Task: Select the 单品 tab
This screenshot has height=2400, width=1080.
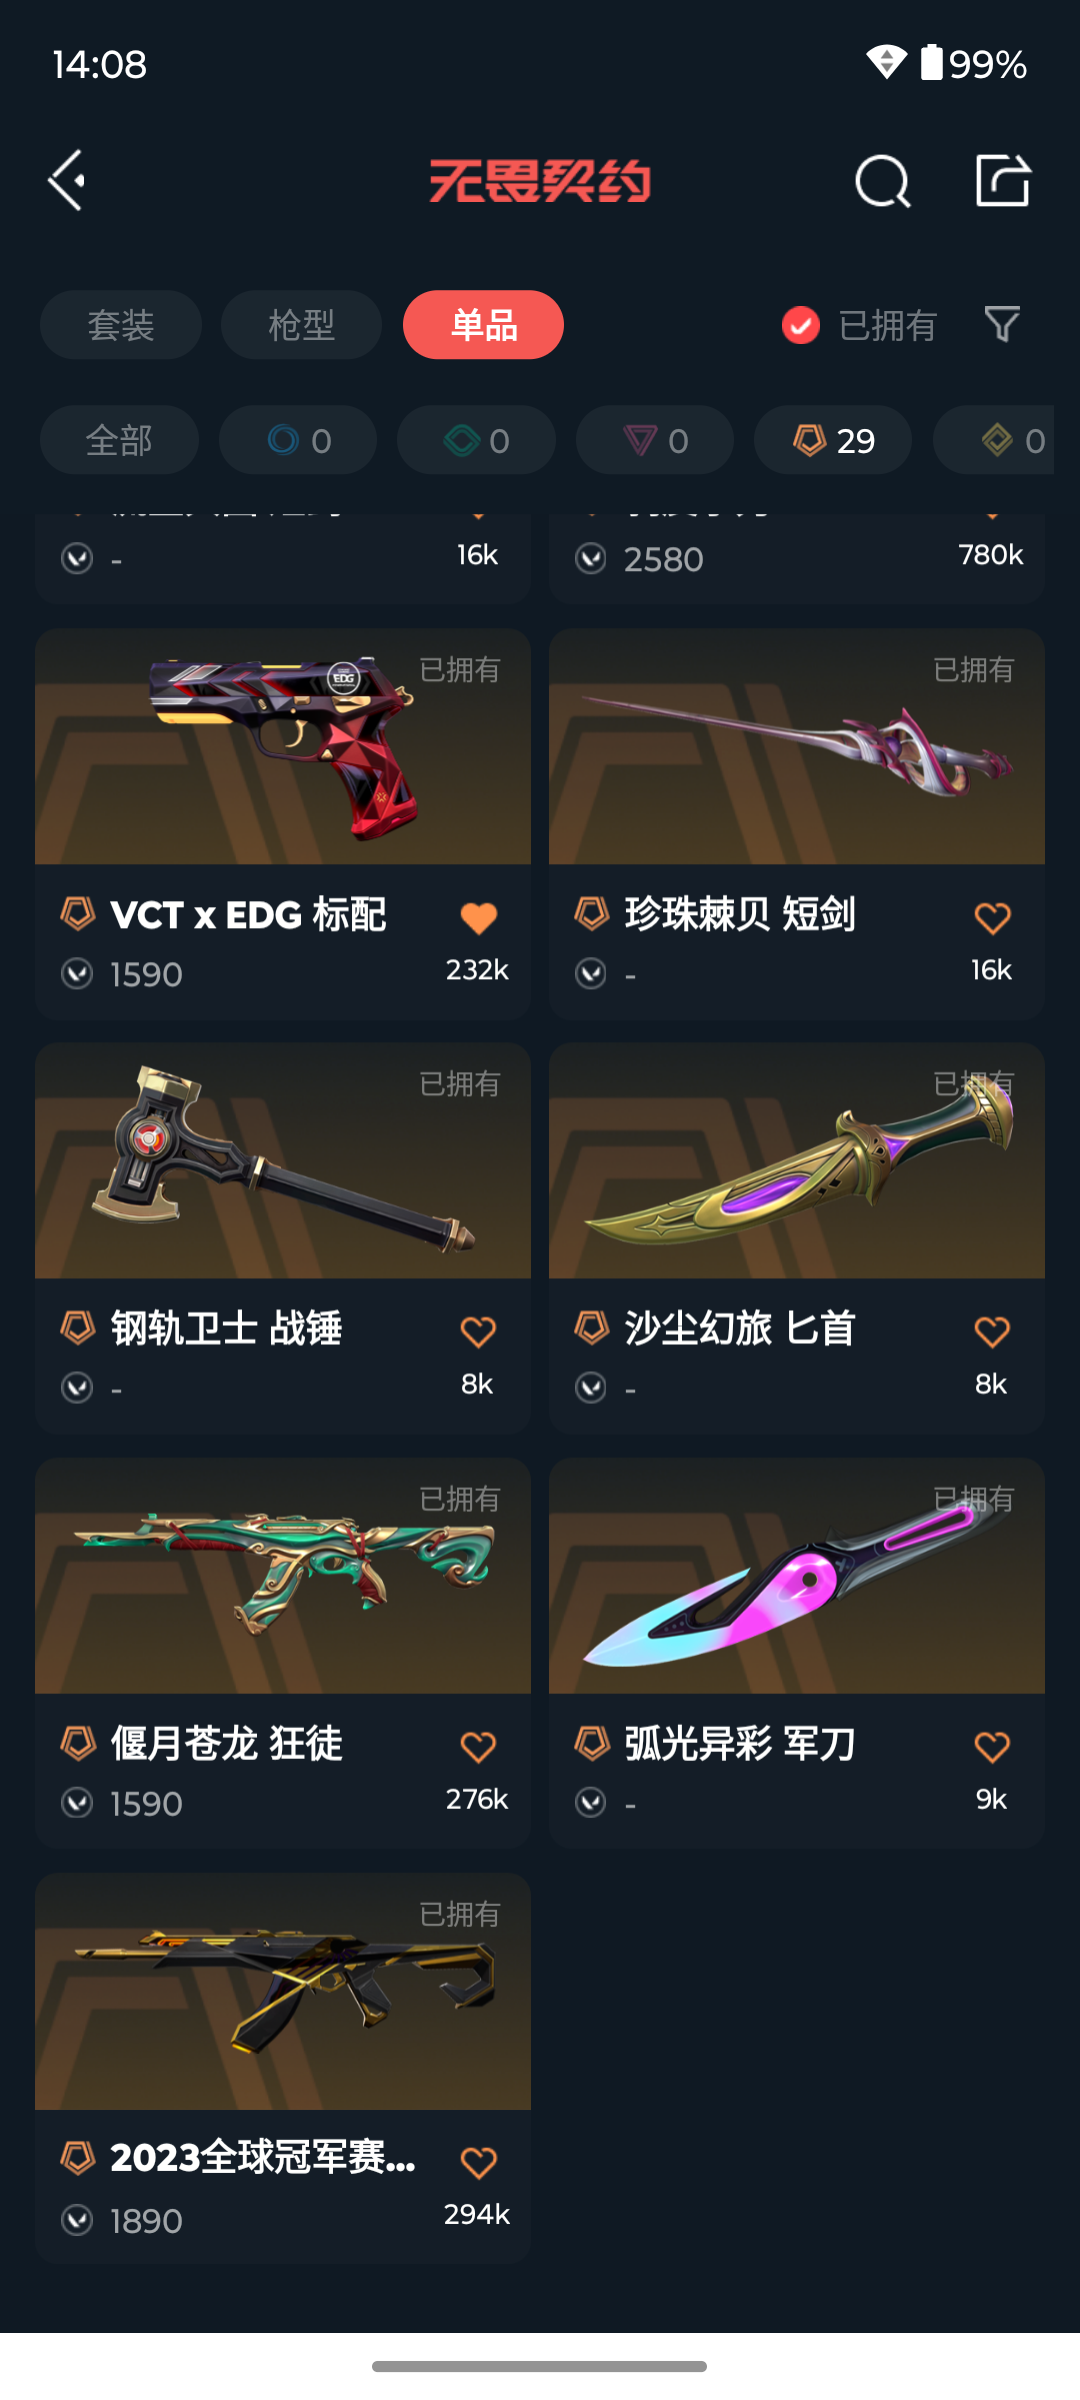Action: point(483,325)
